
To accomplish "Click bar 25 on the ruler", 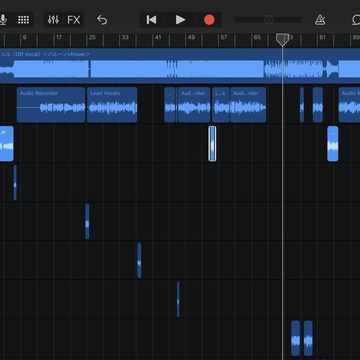I will 92,37.
